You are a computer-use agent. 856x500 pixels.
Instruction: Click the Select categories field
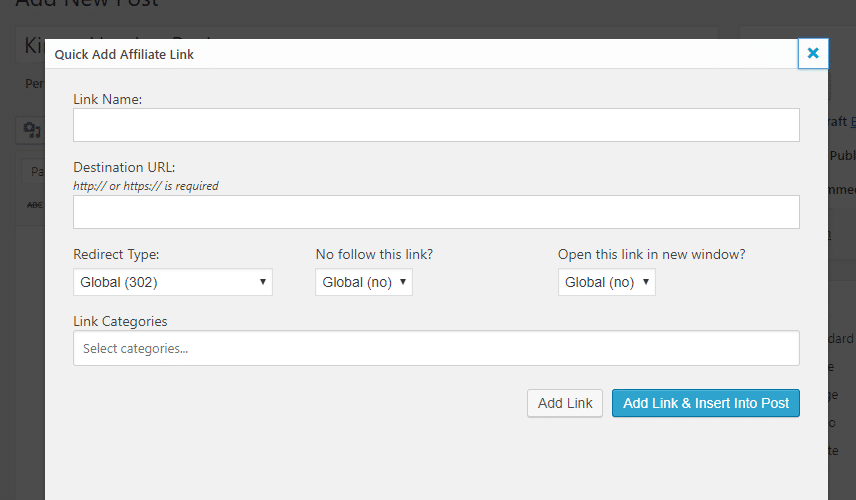click(436, 348)
